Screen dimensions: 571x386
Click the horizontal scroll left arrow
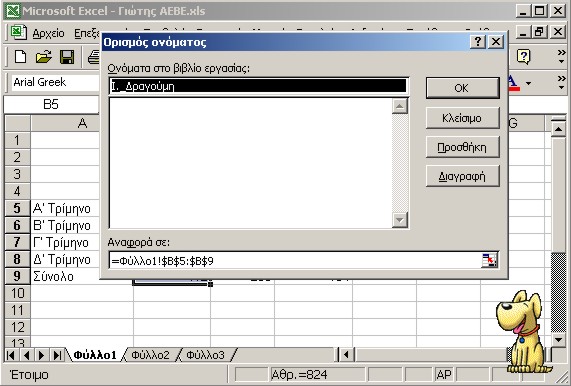point(346,355)
